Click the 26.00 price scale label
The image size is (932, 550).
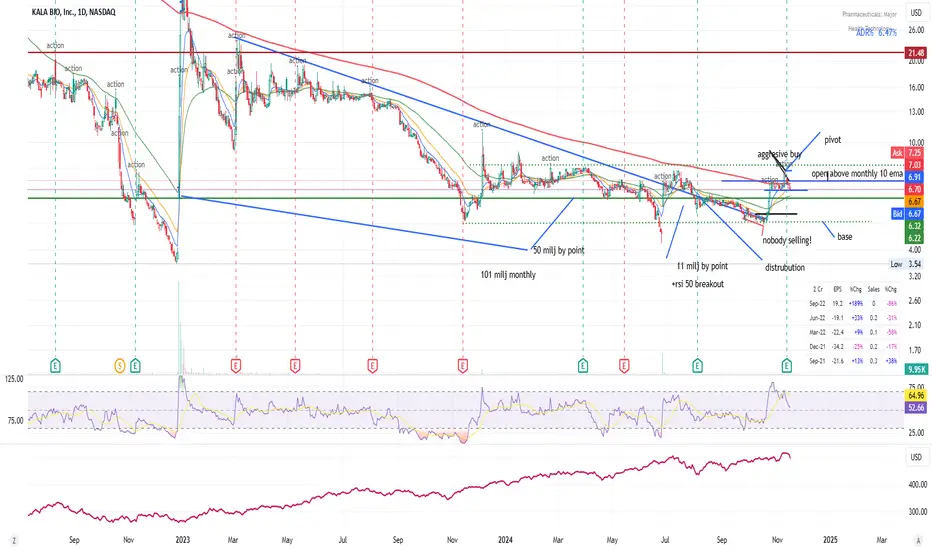coord(916,30)
